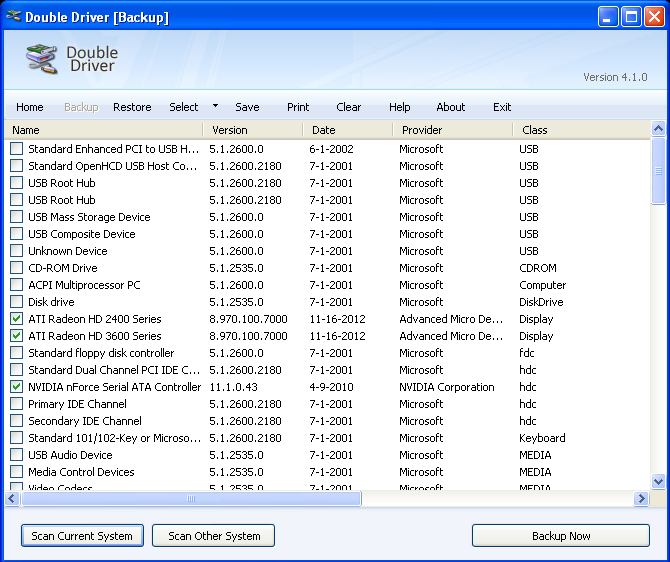Screen dimensions: 670x562
Task: Open the Home menu item
Action: [29, 107]
